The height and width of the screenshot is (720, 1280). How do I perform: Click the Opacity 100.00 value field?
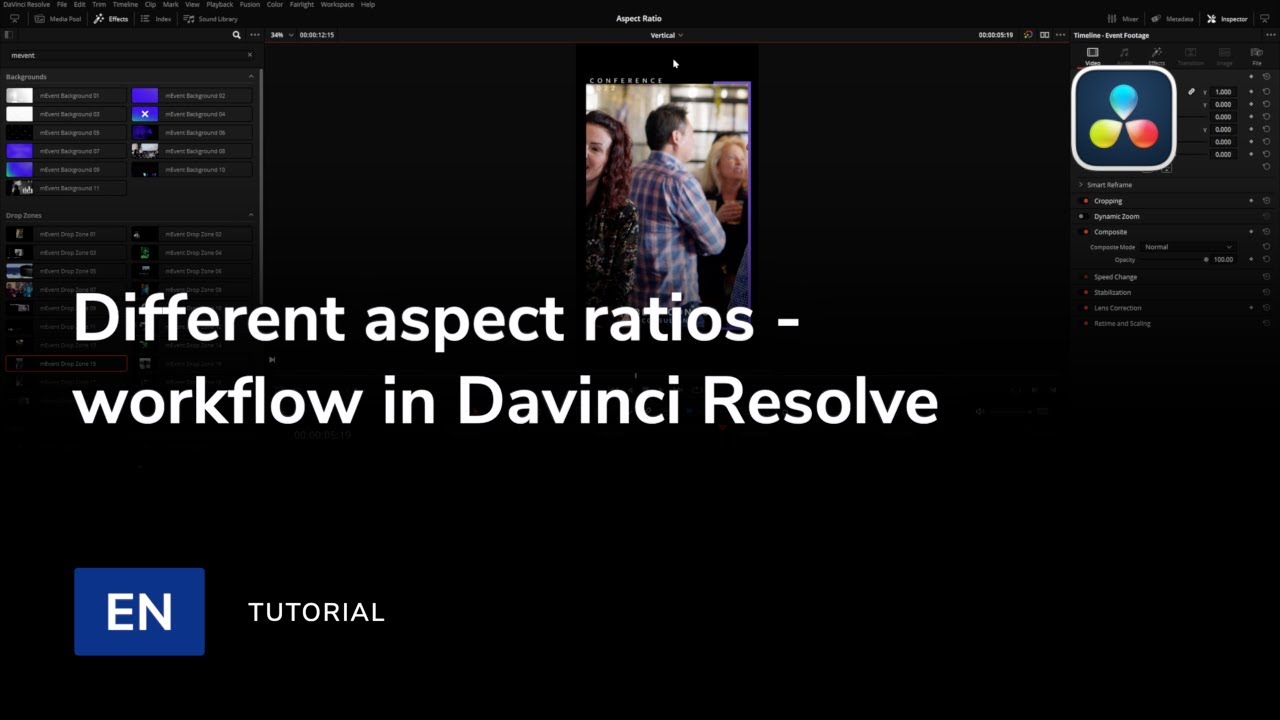(x=1223, y=259)
